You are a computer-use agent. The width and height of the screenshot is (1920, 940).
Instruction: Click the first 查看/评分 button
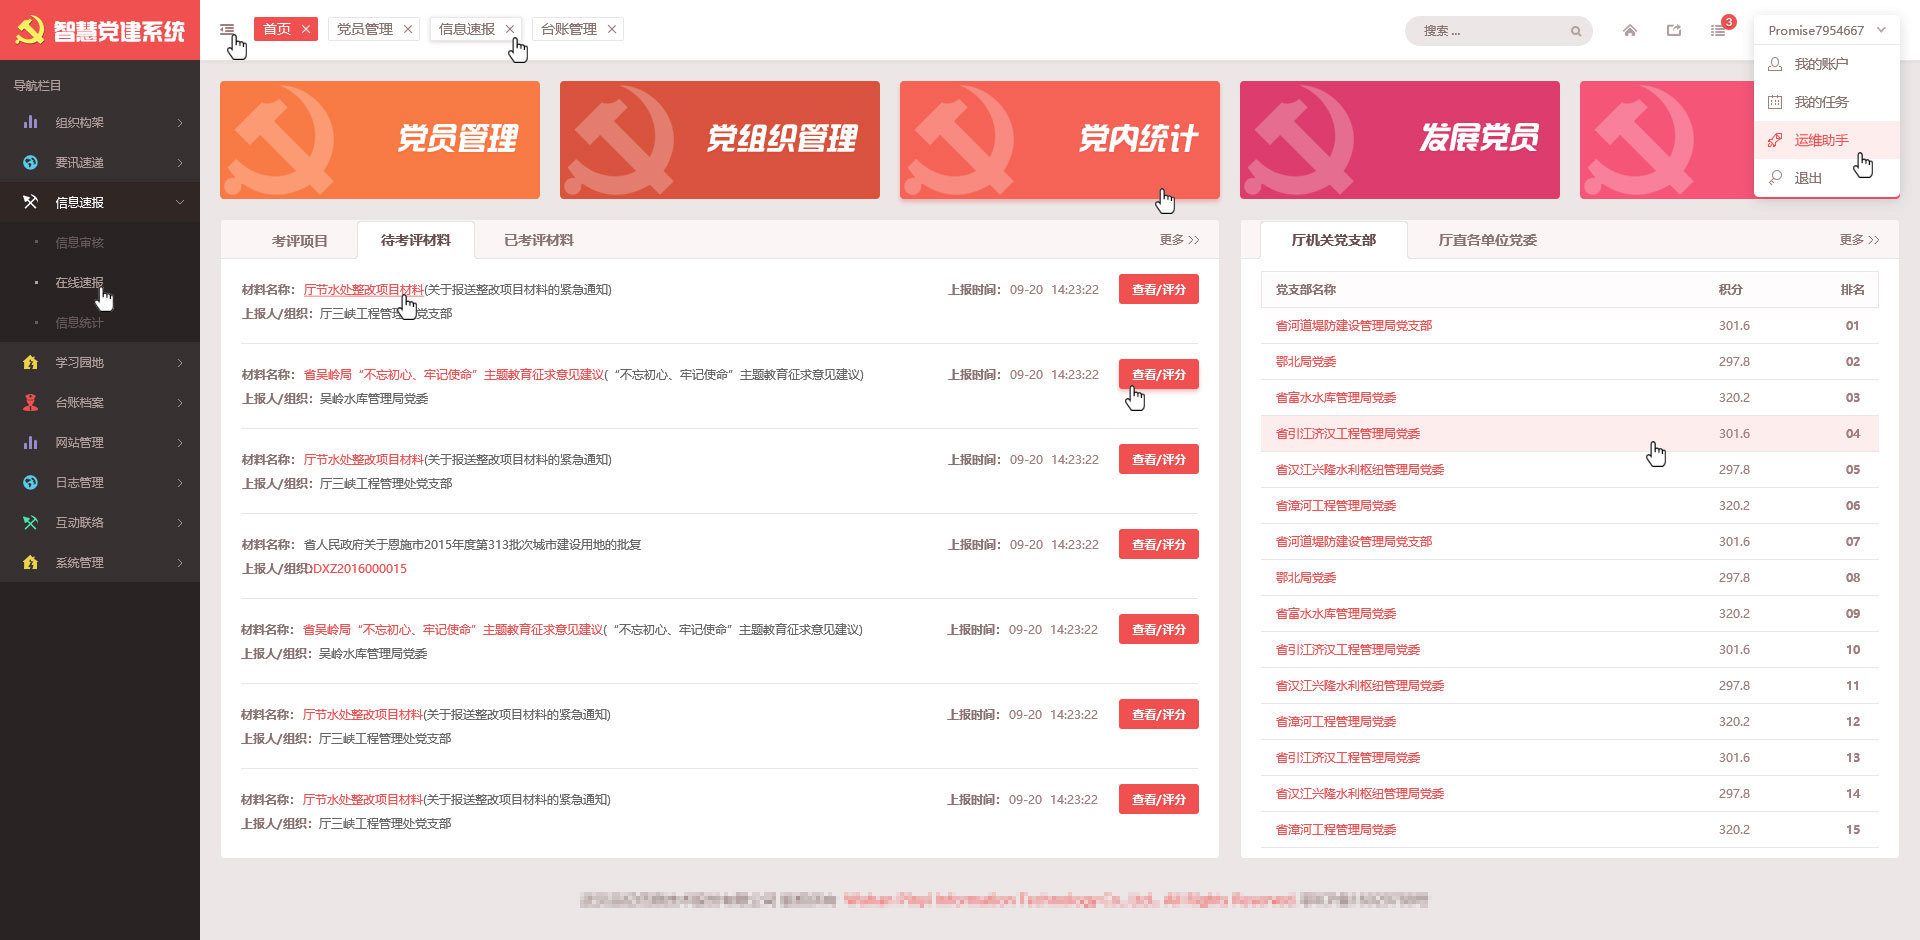click(x=1158, y=289)
